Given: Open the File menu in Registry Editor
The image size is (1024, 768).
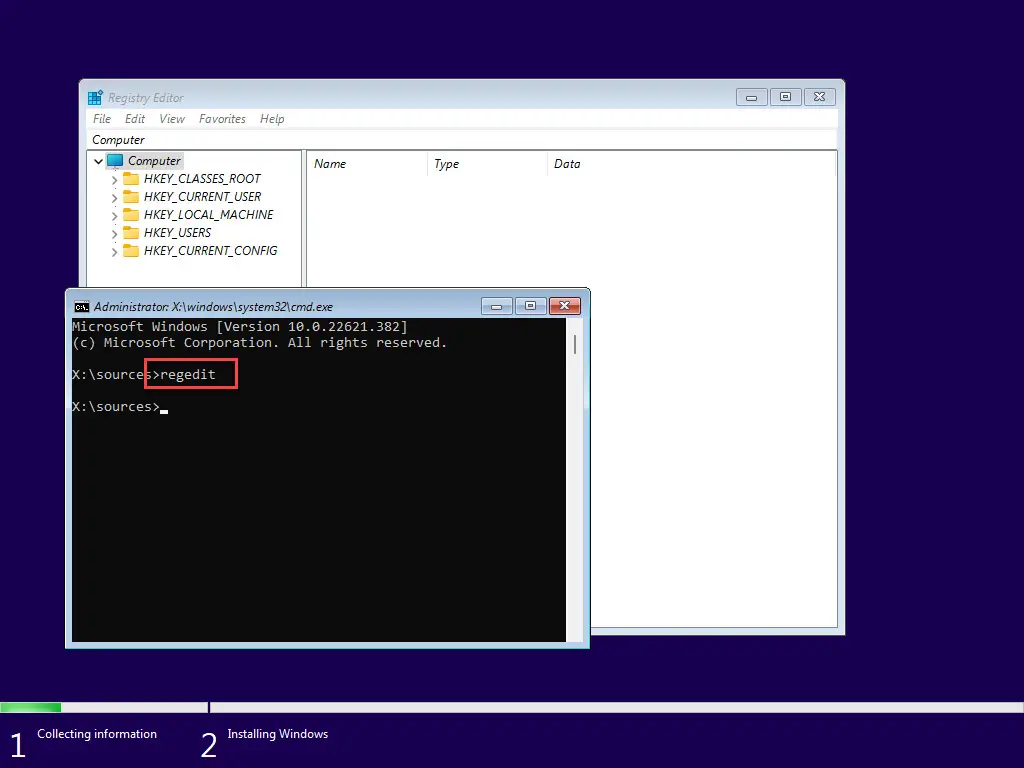Looking at the screenshot, I should coord(102,119).
